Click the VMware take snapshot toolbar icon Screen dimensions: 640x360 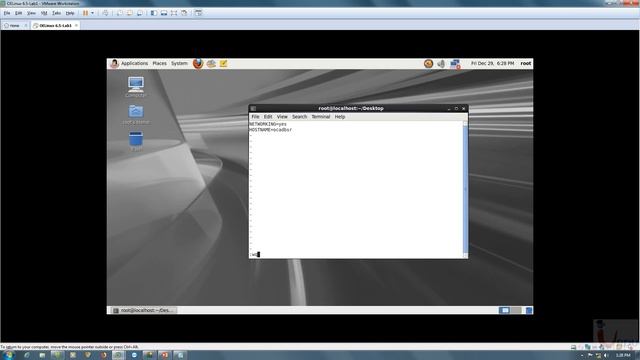pos(120,13)
